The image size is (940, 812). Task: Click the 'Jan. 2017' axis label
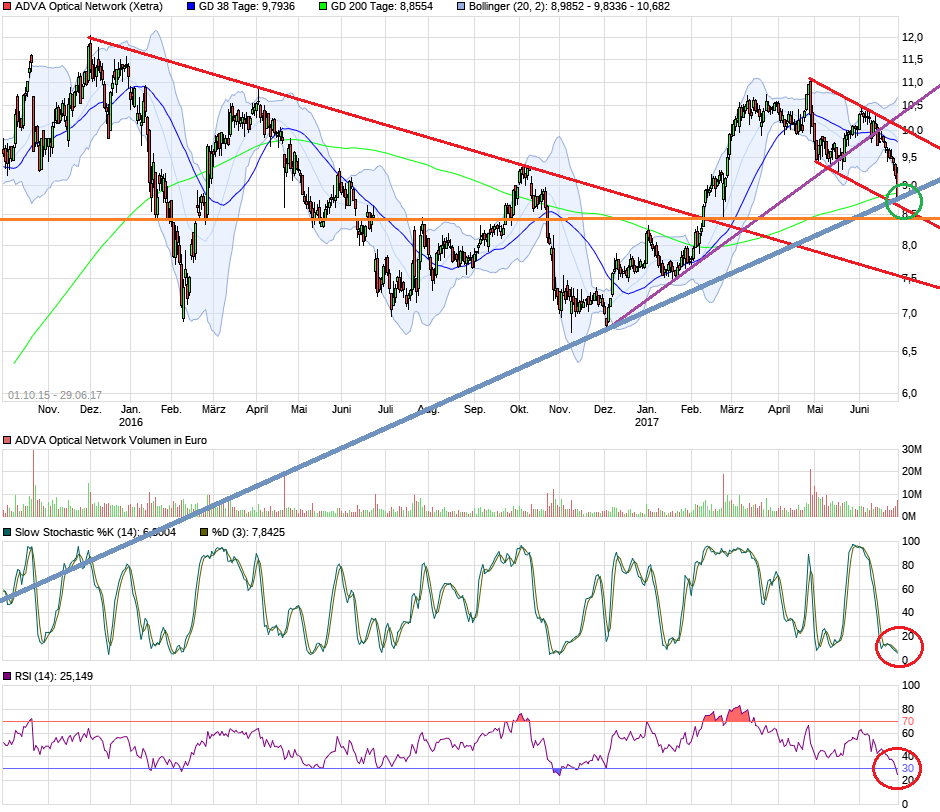click(647, 416)
